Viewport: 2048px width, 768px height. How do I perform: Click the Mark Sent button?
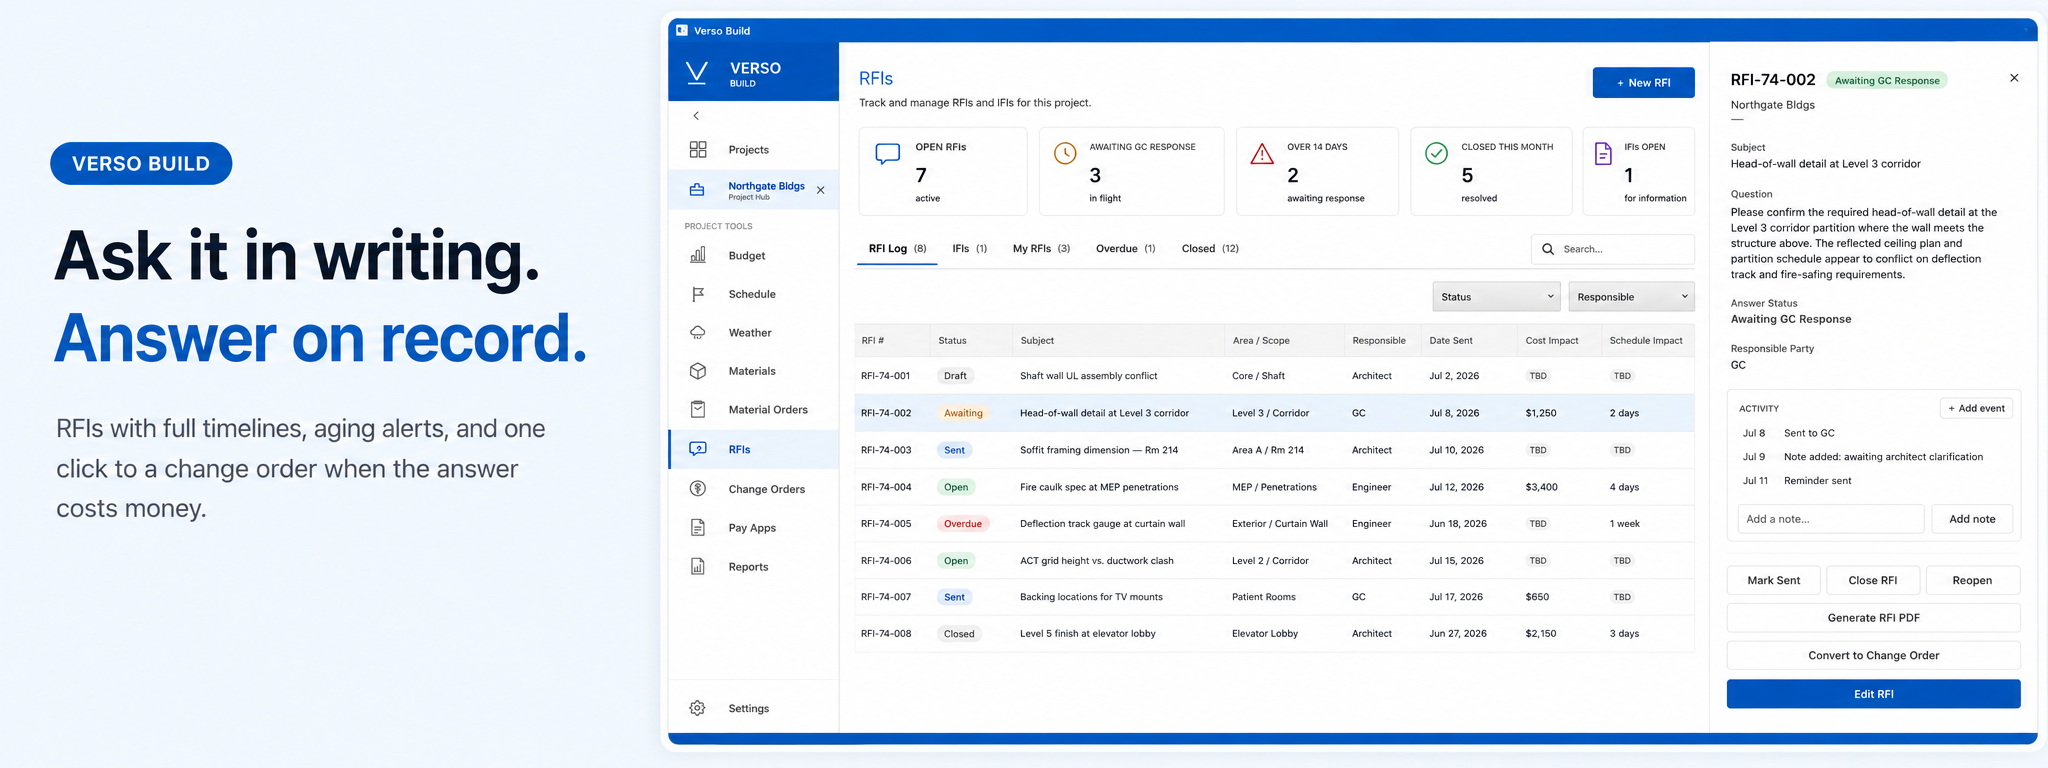pos(1773,580)
